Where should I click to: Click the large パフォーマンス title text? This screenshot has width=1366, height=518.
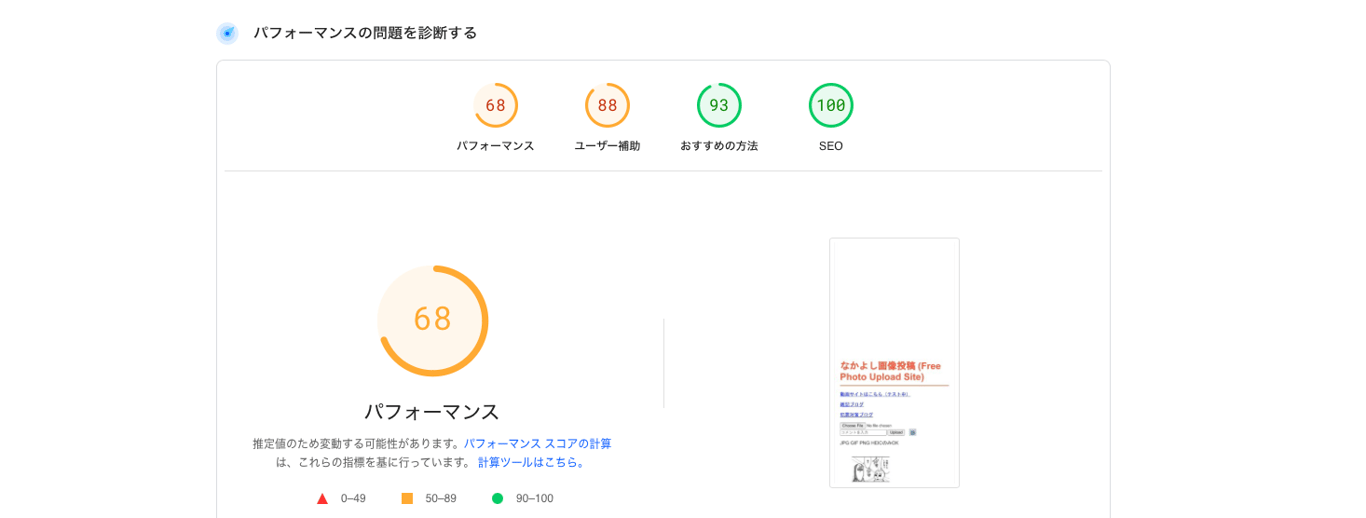[432, 411]
